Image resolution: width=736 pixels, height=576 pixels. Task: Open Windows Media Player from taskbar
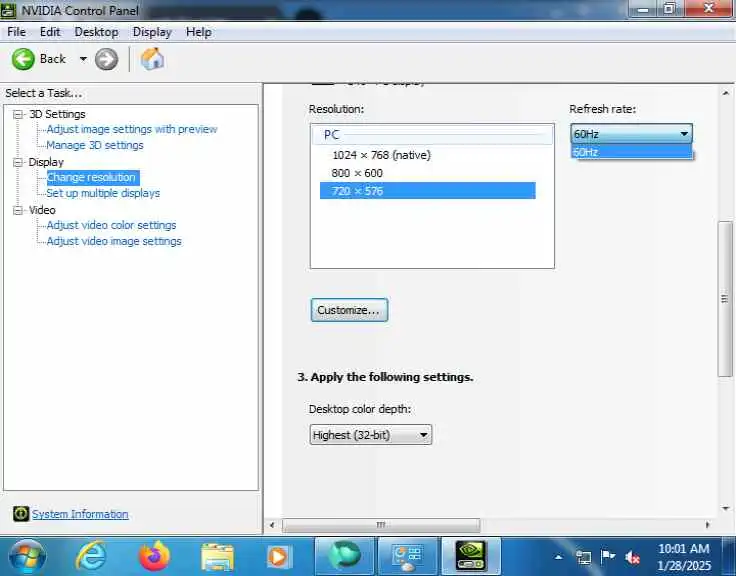[278, 557]
